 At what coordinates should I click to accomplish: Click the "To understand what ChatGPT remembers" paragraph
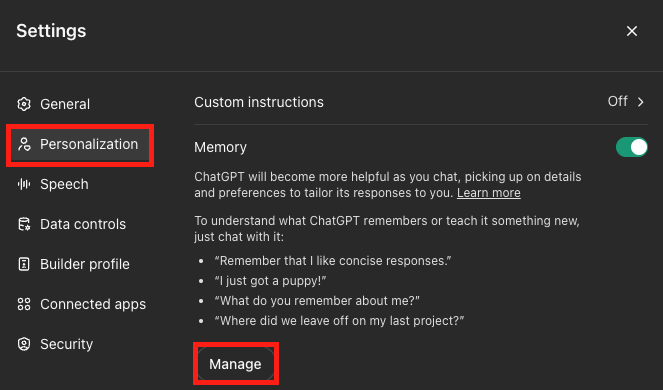click(387, 229)
